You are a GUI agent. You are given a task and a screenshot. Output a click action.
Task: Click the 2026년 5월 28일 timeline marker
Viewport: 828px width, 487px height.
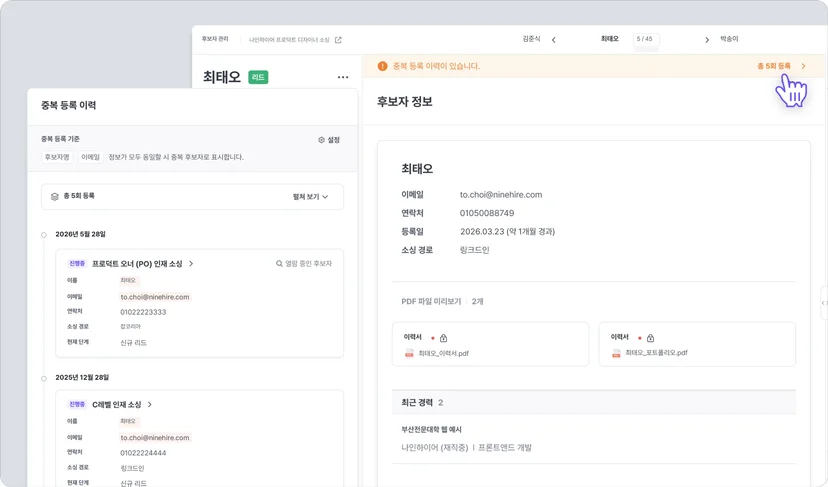44,235
